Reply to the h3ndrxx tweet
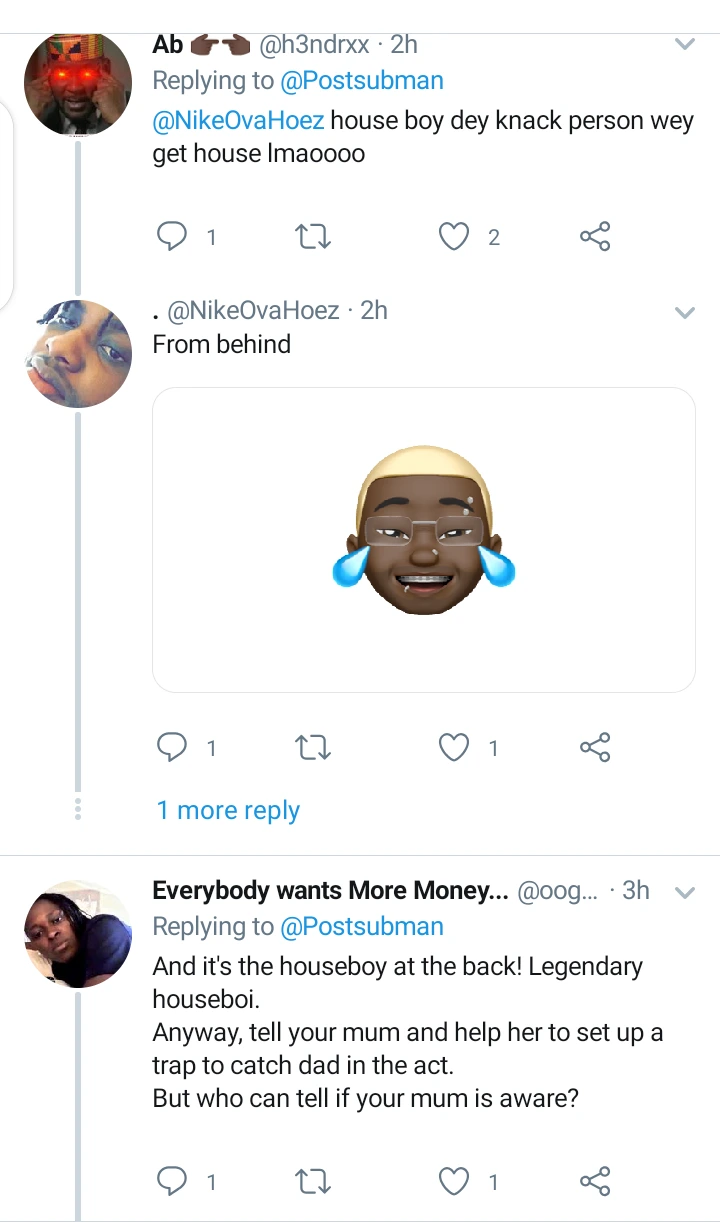The height and width of the screenshot is (1222, 720). (174, 237)
